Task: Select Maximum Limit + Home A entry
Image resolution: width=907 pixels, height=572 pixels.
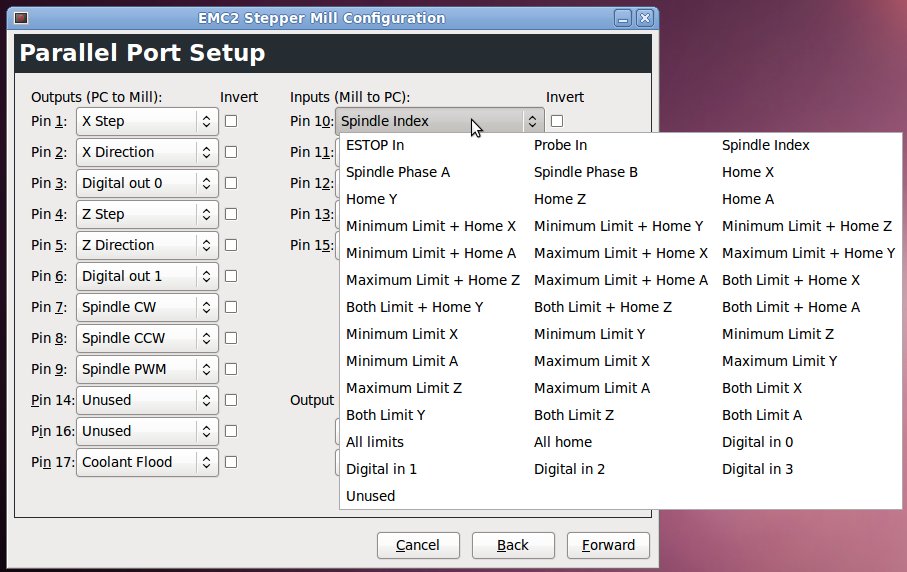Action: coord(621,281)
